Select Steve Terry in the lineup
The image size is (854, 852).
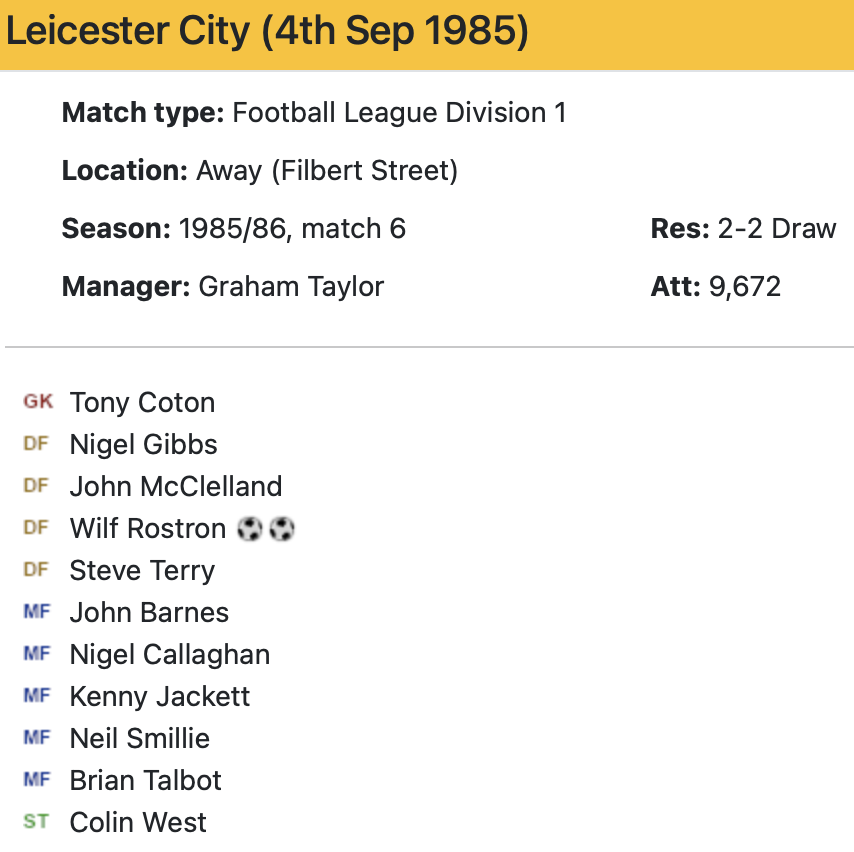click(x=142, y=571)
